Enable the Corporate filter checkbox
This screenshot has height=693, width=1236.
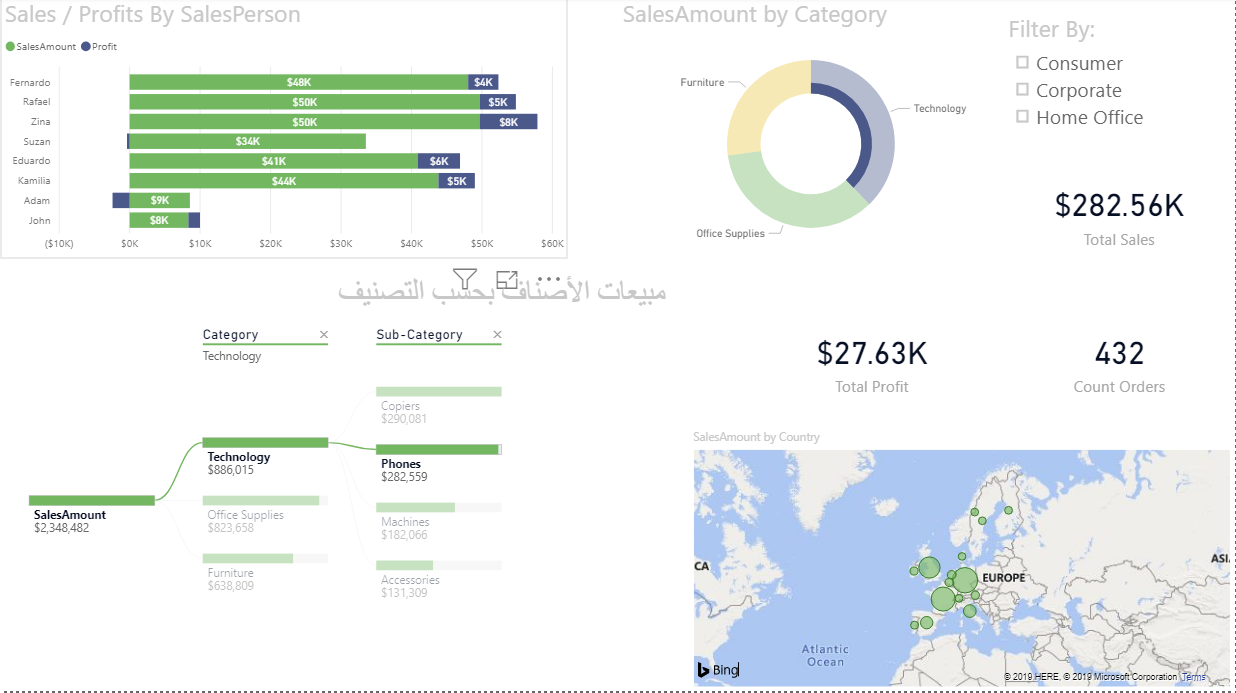click(1022, 90)
